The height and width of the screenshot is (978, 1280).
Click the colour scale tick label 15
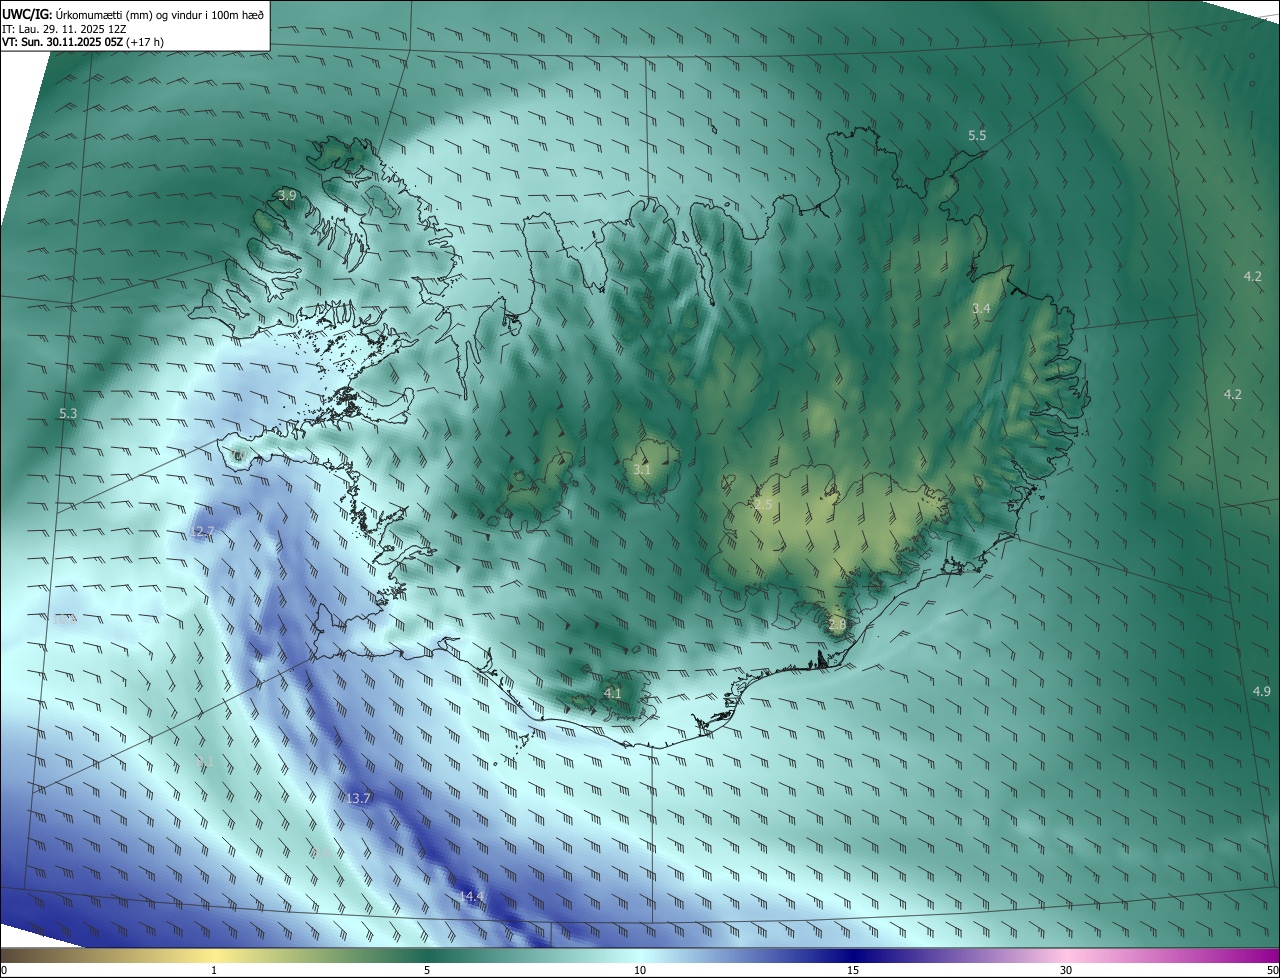tap(853, 970)
